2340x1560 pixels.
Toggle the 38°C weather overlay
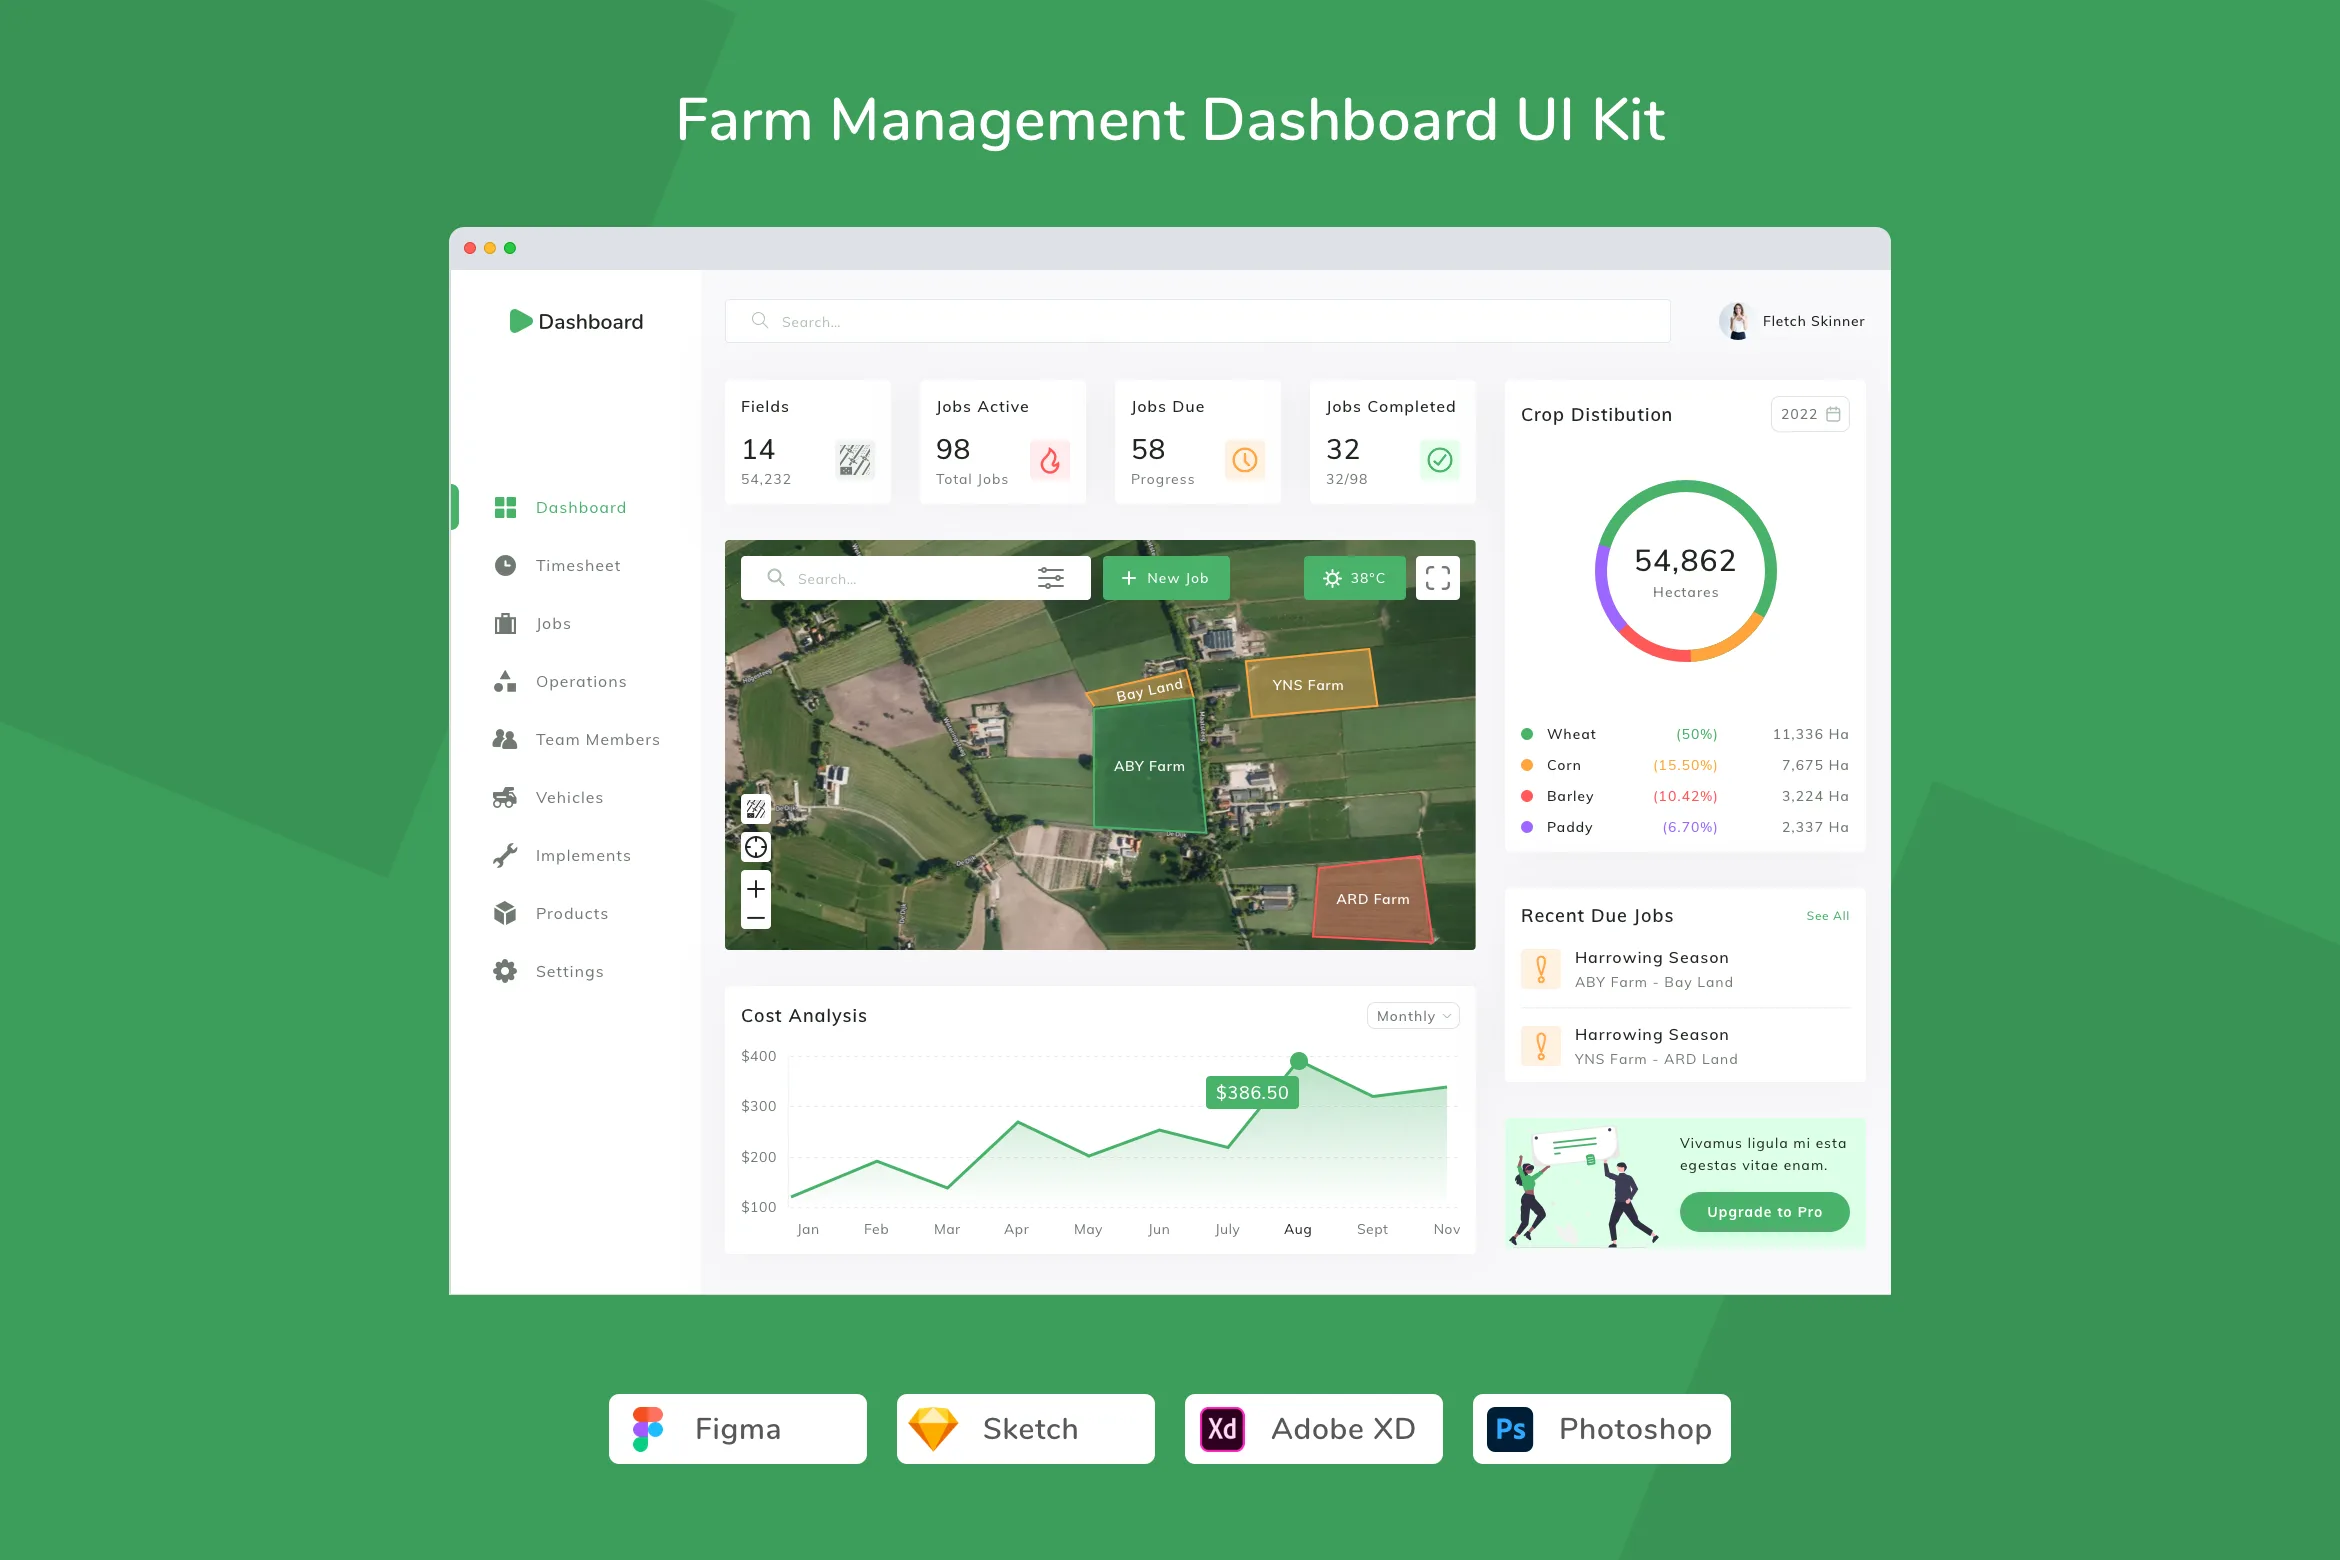click(1355, 577)
